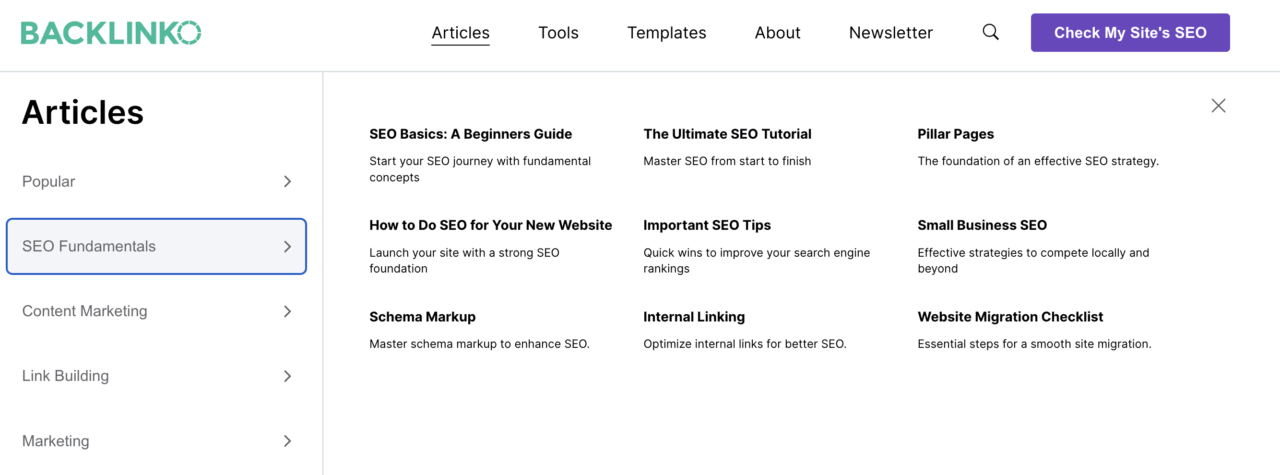This screenshot has width=1280, height=475.
Task: Expand the Content Marketing chevron
Action: click(x=287, y=312)
